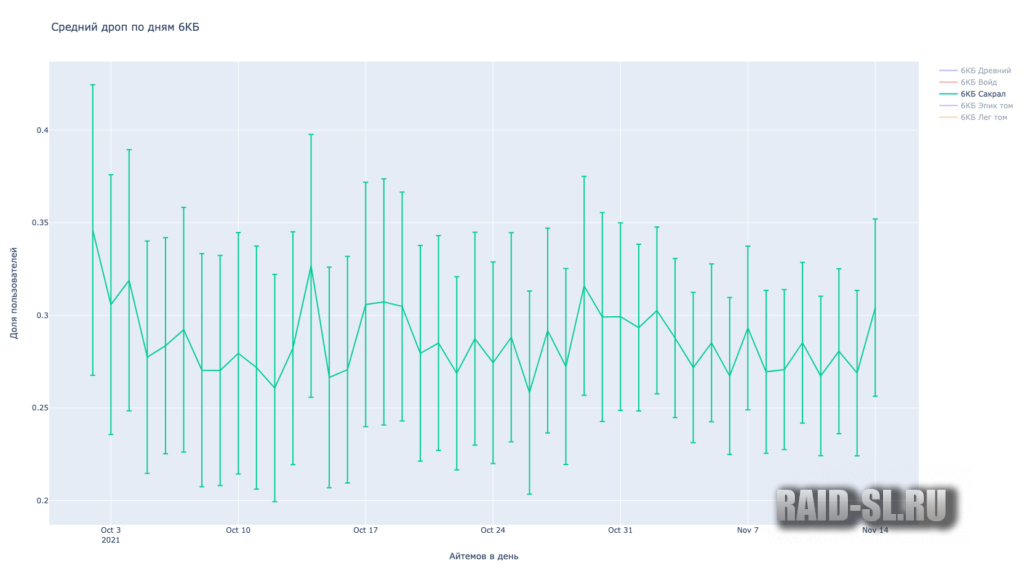This screenshot has height=574, width=1024.
Task: Hide the 6КБ Сакрал trace via legend
Action: pyautogui.click(x=981, y=94)
